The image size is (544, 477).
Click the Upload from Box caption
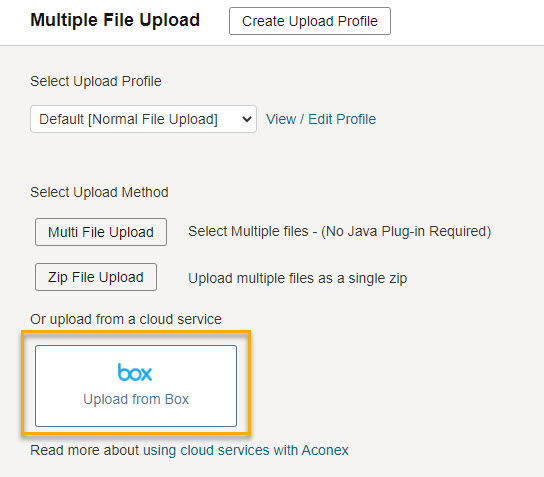136,399
